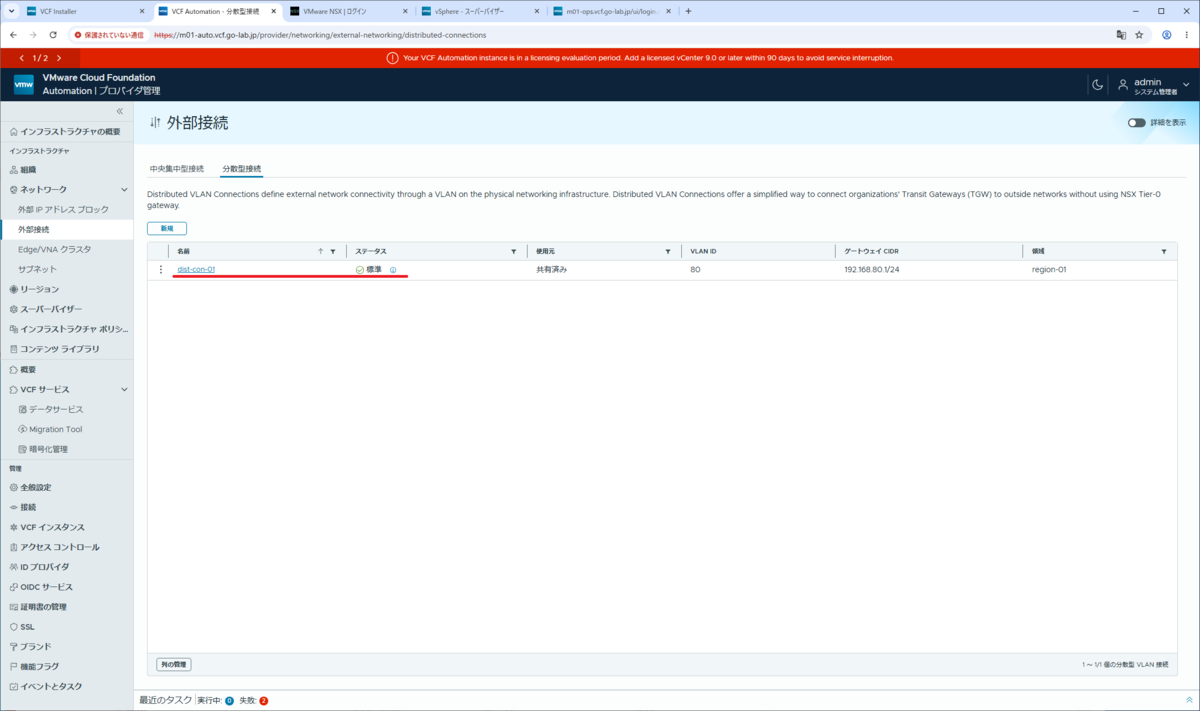Open filter for 領域 column
The image size is (1200, 711).
1164,251
